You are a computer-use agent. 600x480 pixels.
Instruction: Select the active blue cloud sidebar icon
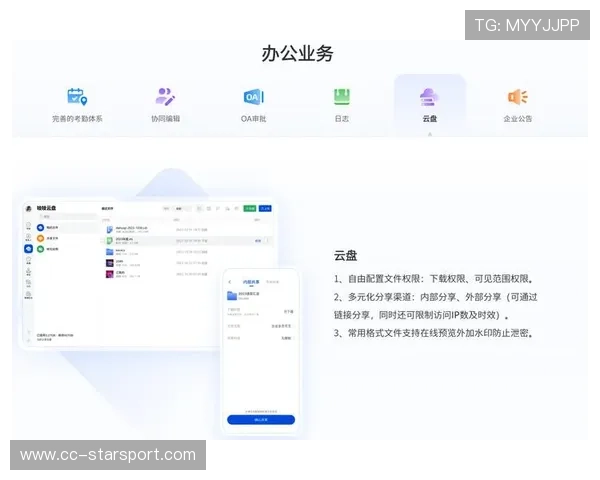click(29, 249)
